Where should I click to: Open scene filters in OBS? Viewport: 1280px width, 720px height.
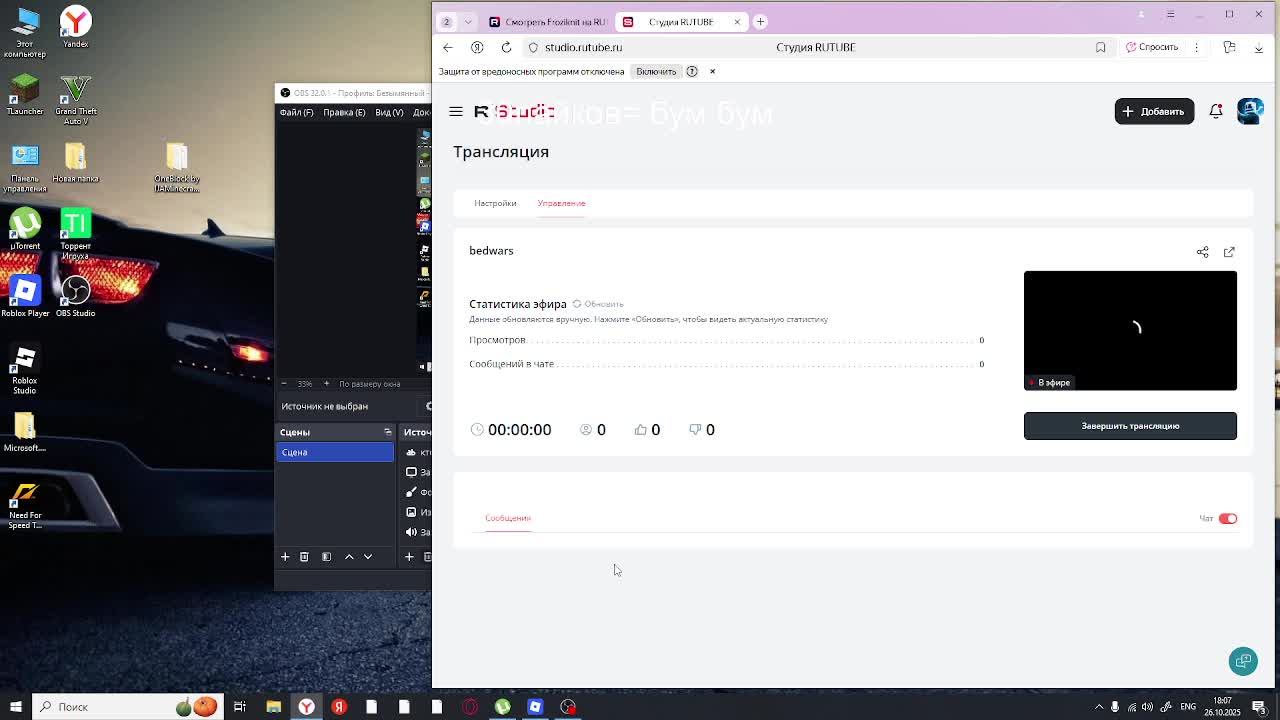pos(326,557)
